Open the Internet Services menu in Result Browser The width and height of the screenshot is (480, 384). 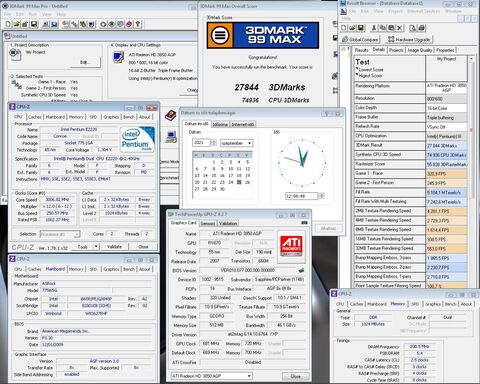[x=424, y=11]
